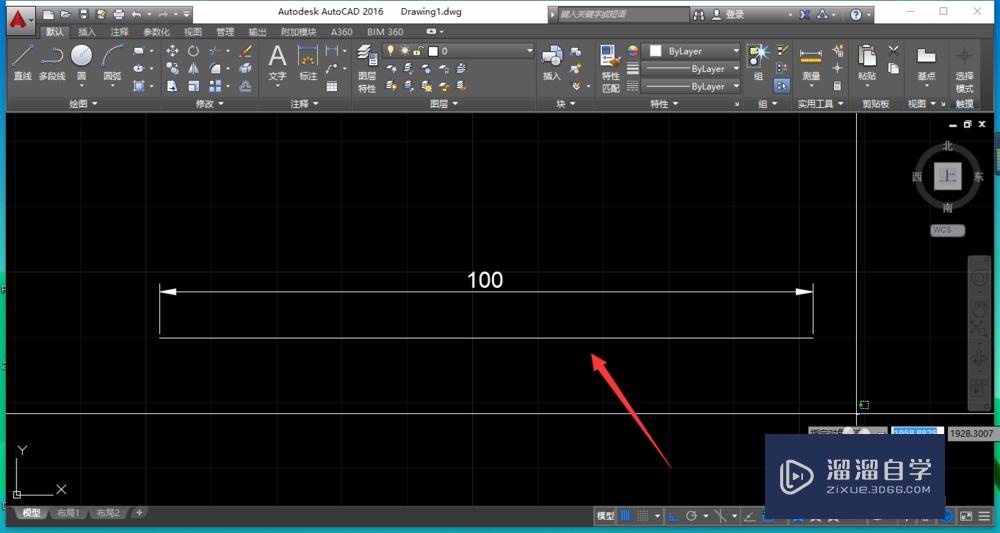Click Match Properties (特性匹配) icon

[x=610, y=69]
